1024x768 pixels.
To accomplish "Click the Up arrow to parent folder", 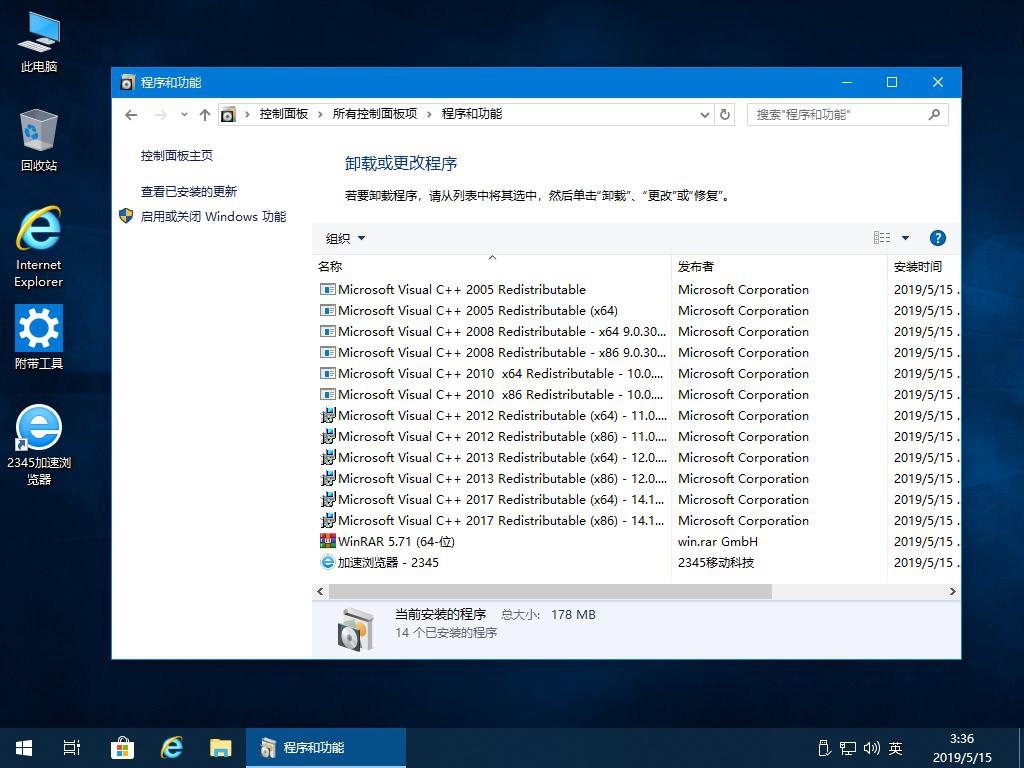I will 205,115.
